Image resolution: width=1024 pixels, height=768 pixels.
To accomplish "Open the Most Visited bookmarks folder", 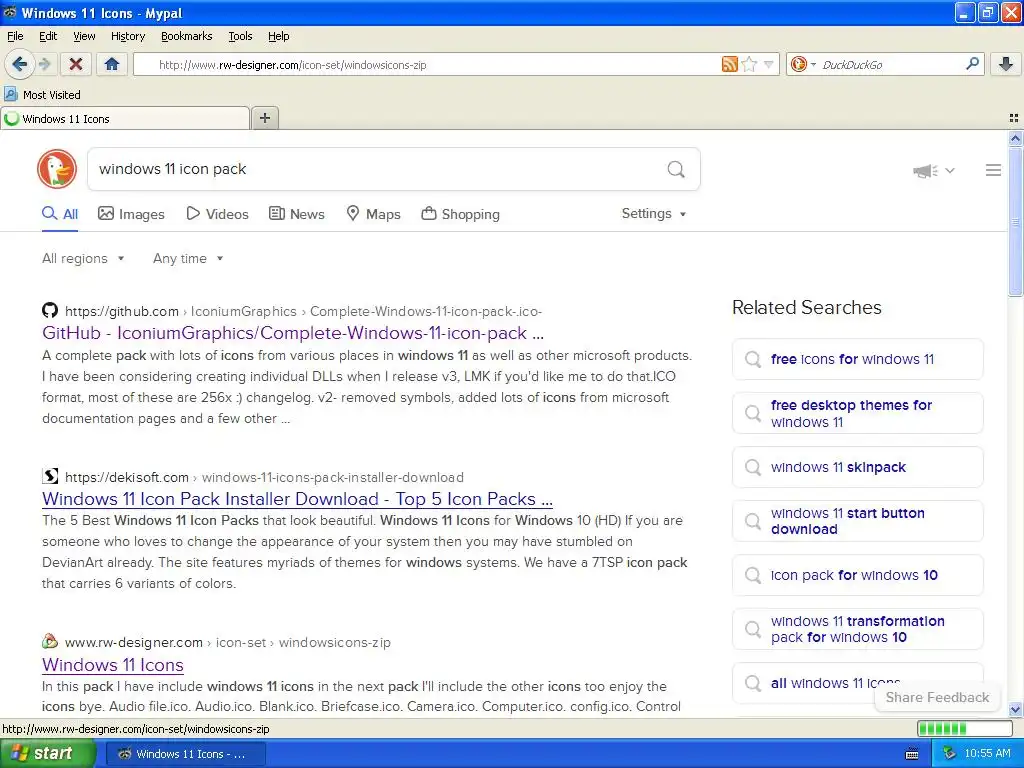I will (43, 95).
